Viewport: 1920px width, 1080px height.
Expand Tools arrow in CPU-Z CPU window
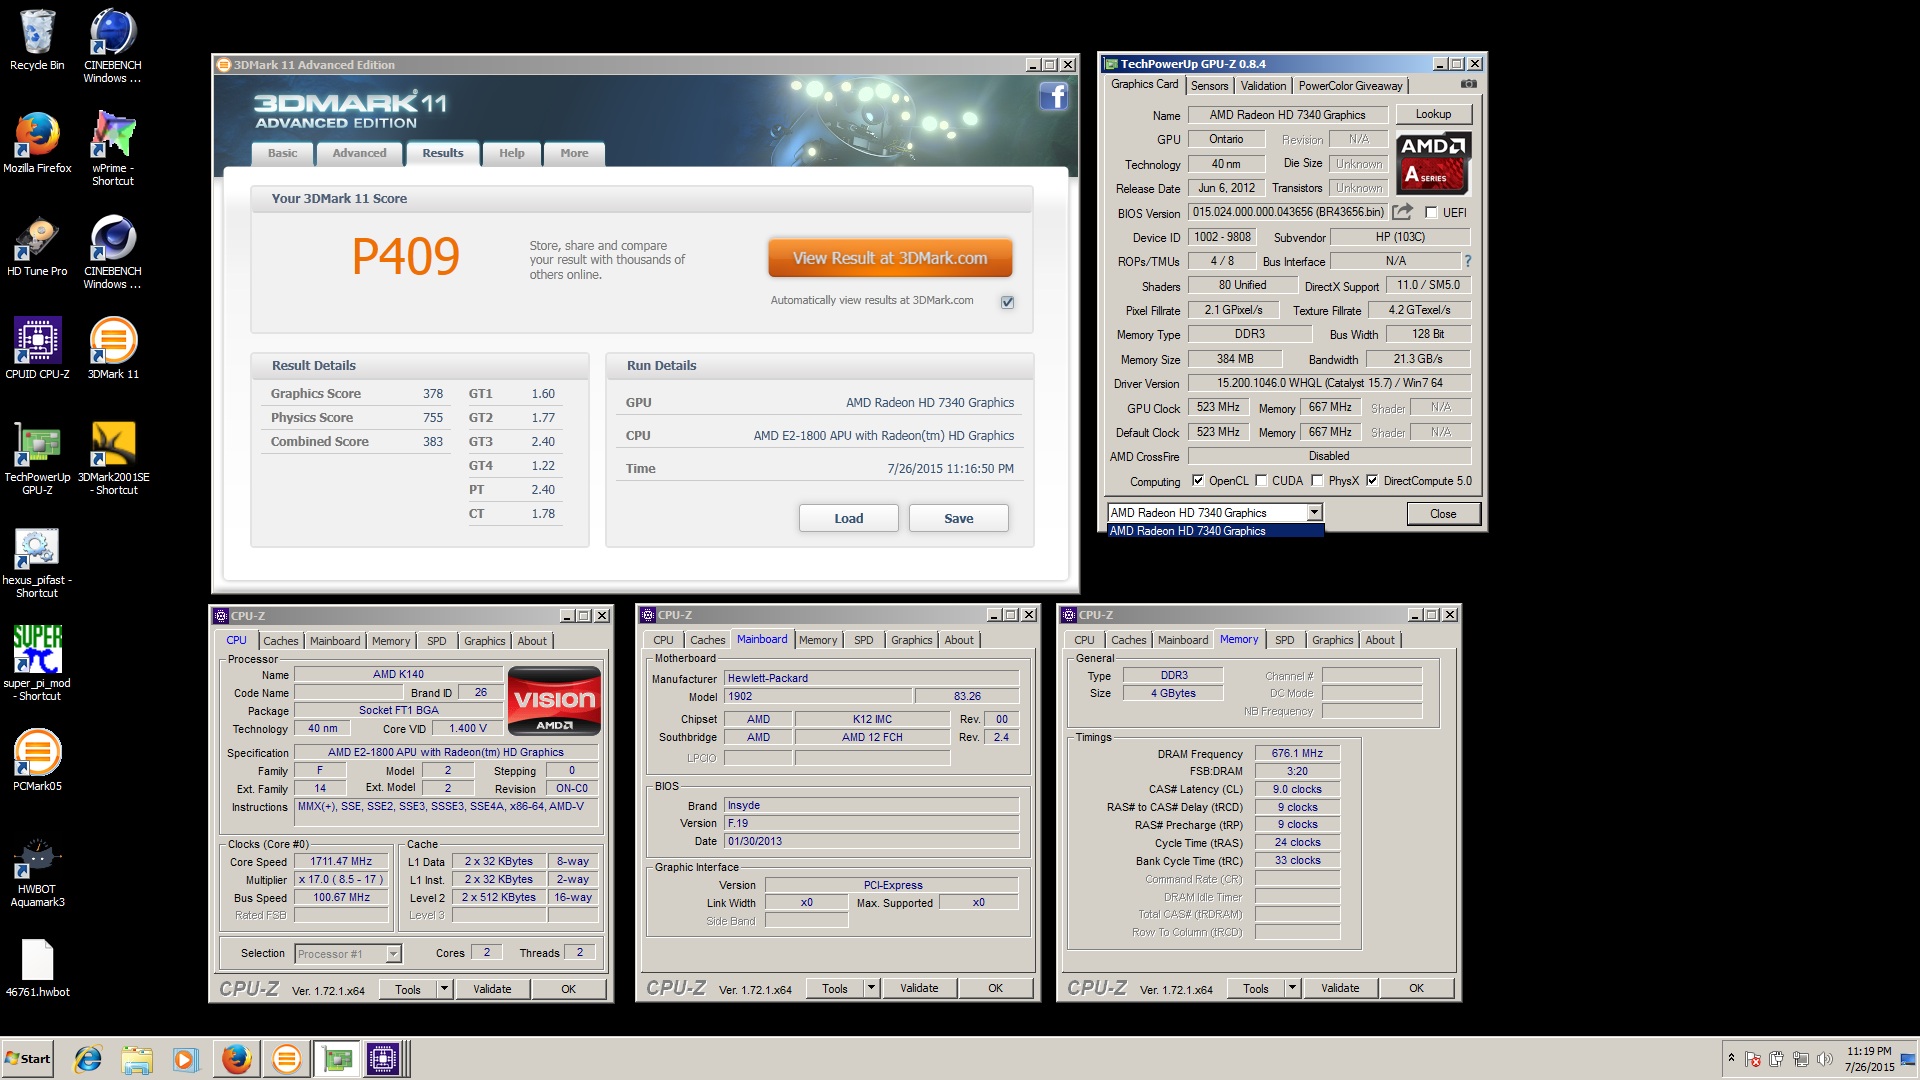point(444,989)
